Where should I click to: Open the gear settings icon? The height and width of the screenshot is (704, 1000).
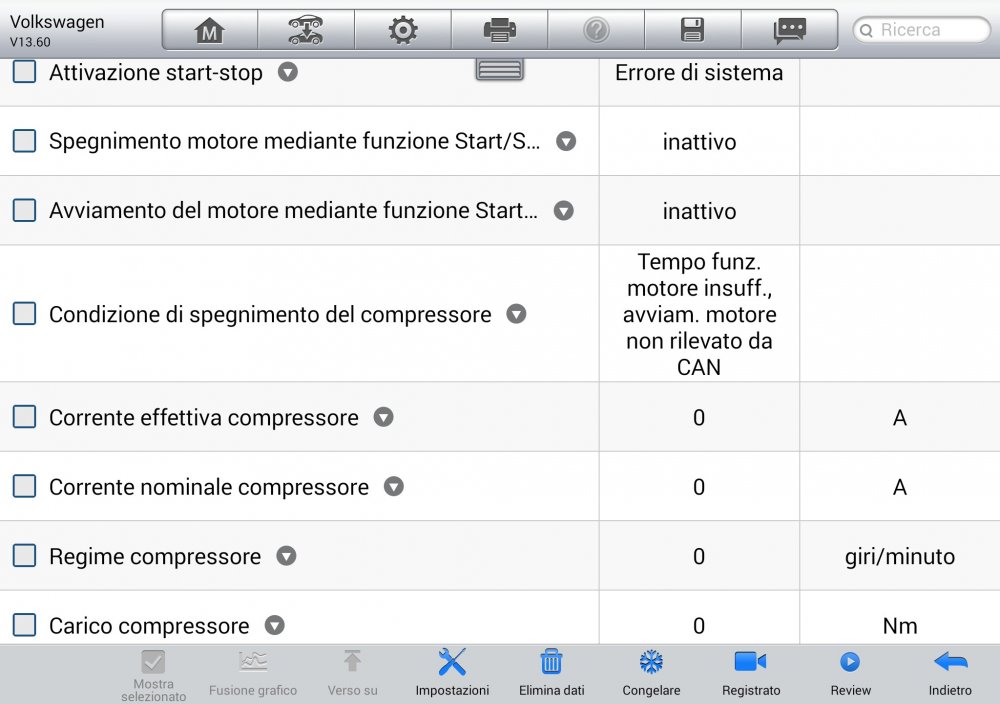click(x=402, y=30)
